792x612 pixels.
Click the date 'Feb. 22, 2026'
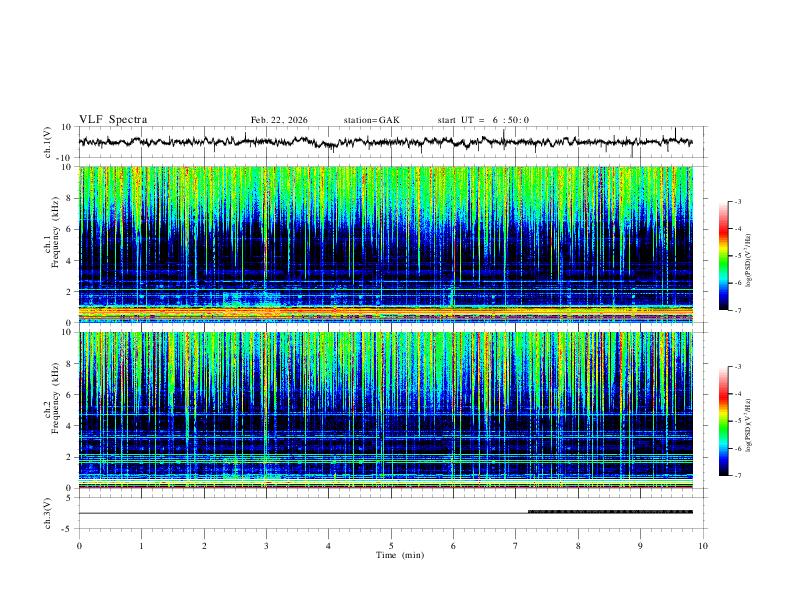coord(279,120)
